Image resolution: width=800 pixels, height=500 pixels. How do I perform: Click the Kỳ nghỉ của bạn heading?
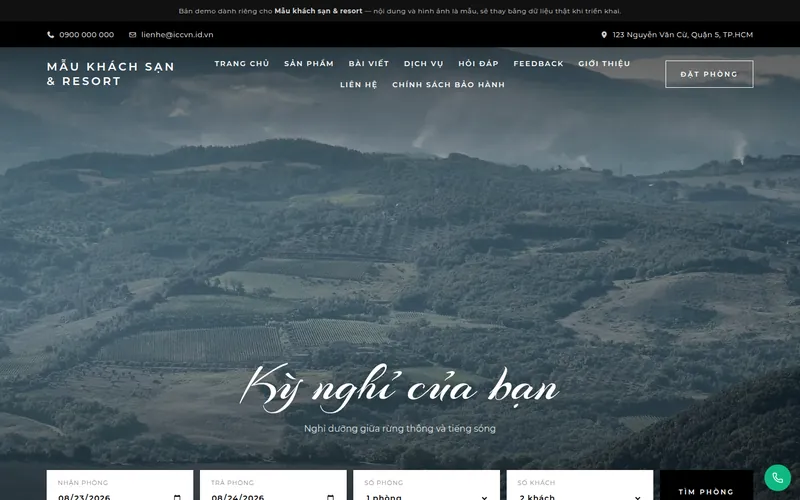399,389
